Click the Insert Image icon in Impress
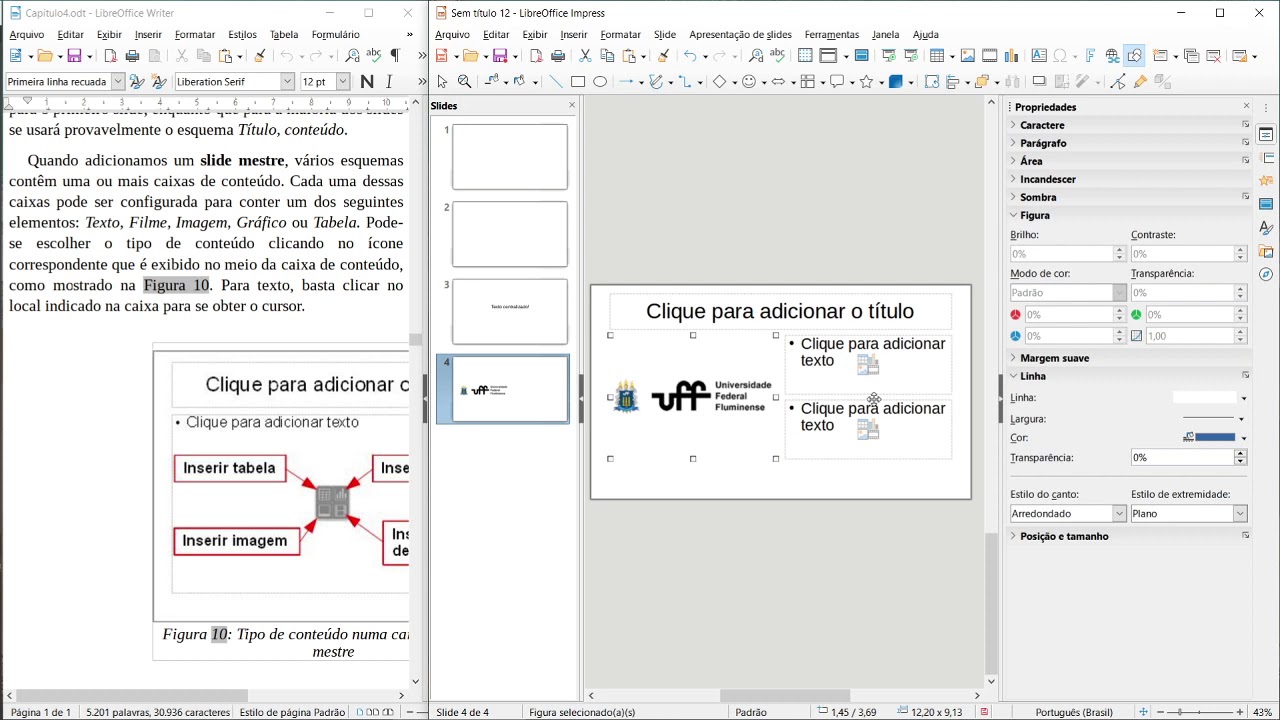Image resolution: width=1280 pixels, height=720 pixels. click(x=967, y=56)
